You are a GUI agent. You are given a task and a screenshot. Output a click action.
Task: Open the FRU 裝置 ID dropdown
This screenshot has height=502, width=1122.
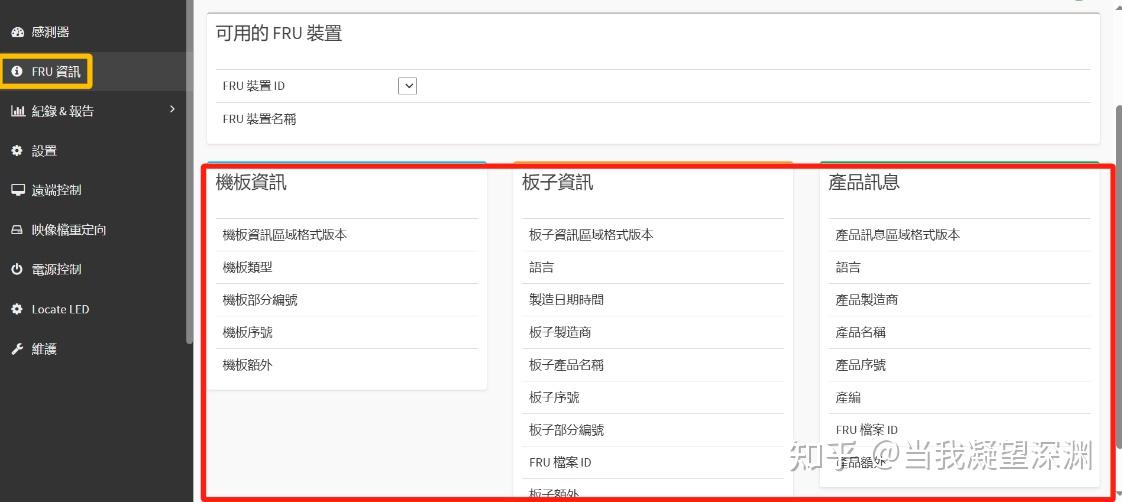tap(407, 86)
